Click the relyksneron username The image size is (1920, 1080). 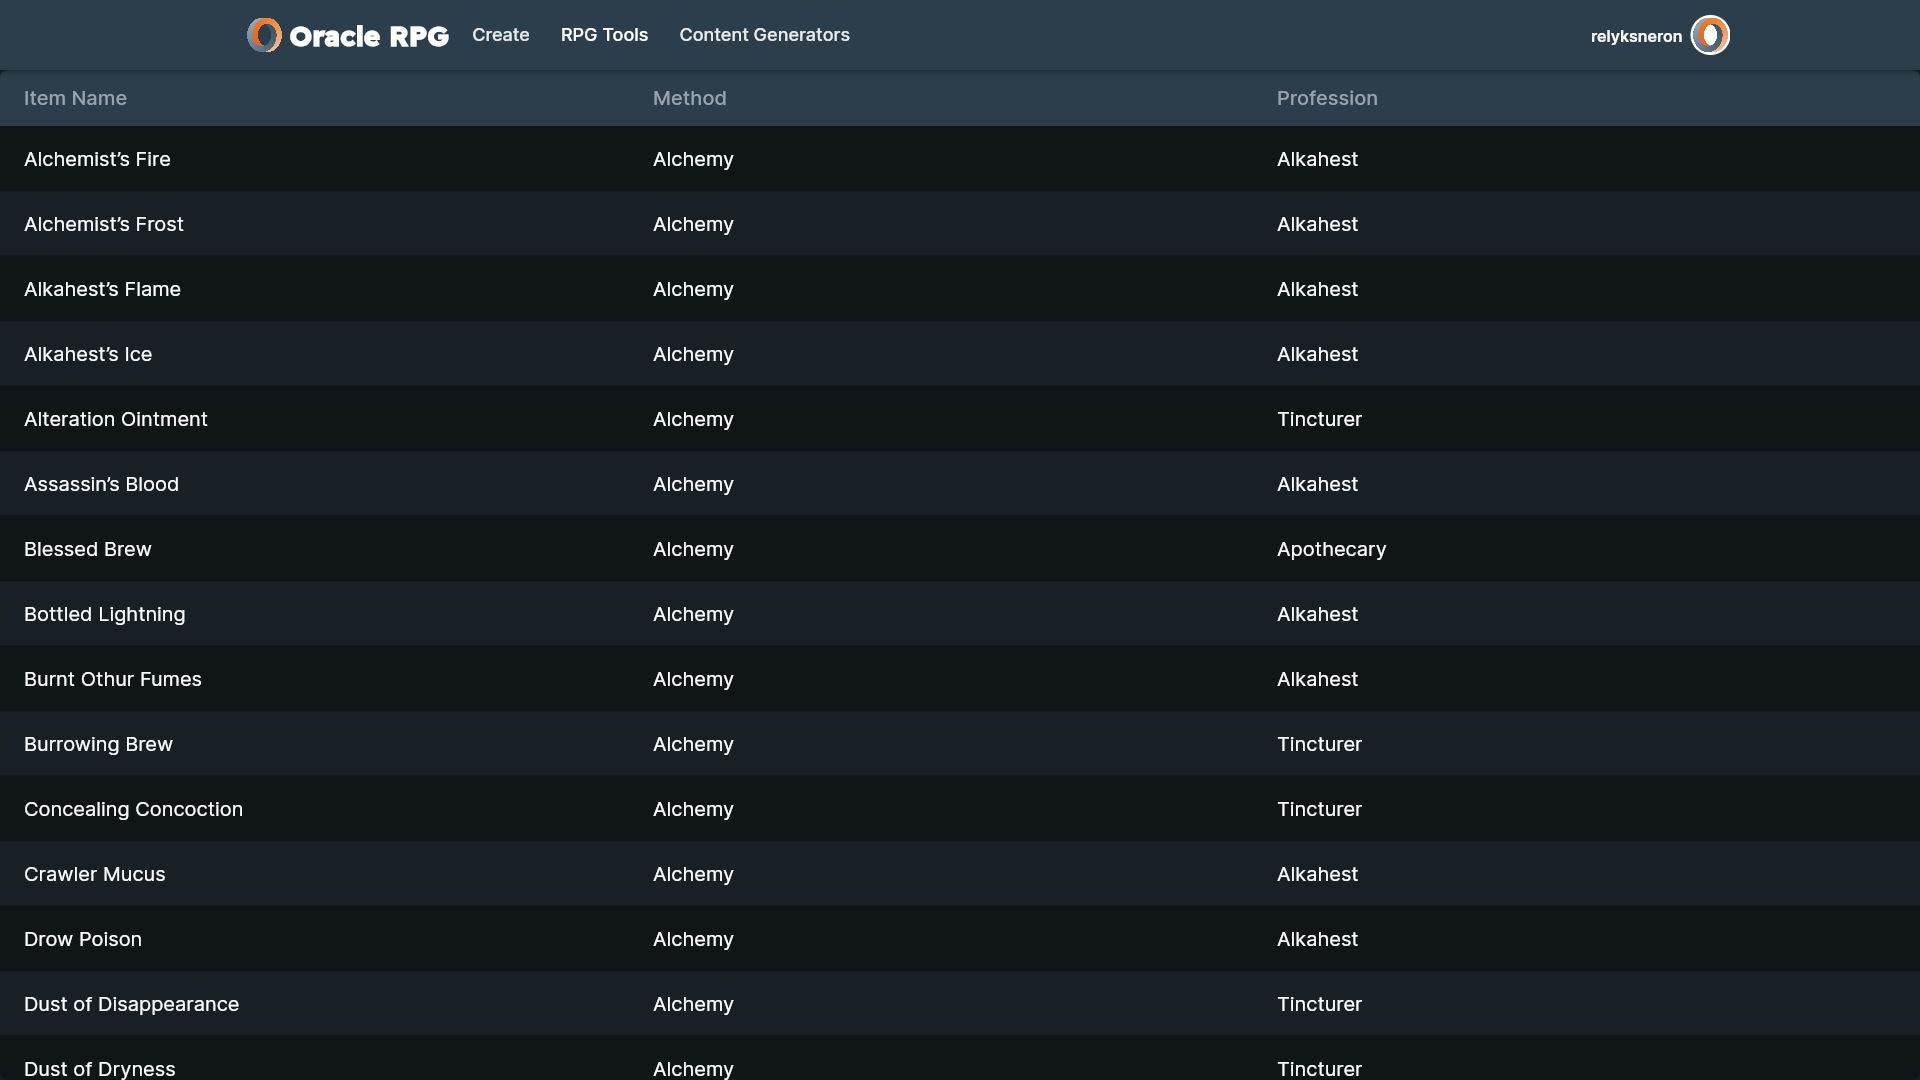[x=1636, y=37]
